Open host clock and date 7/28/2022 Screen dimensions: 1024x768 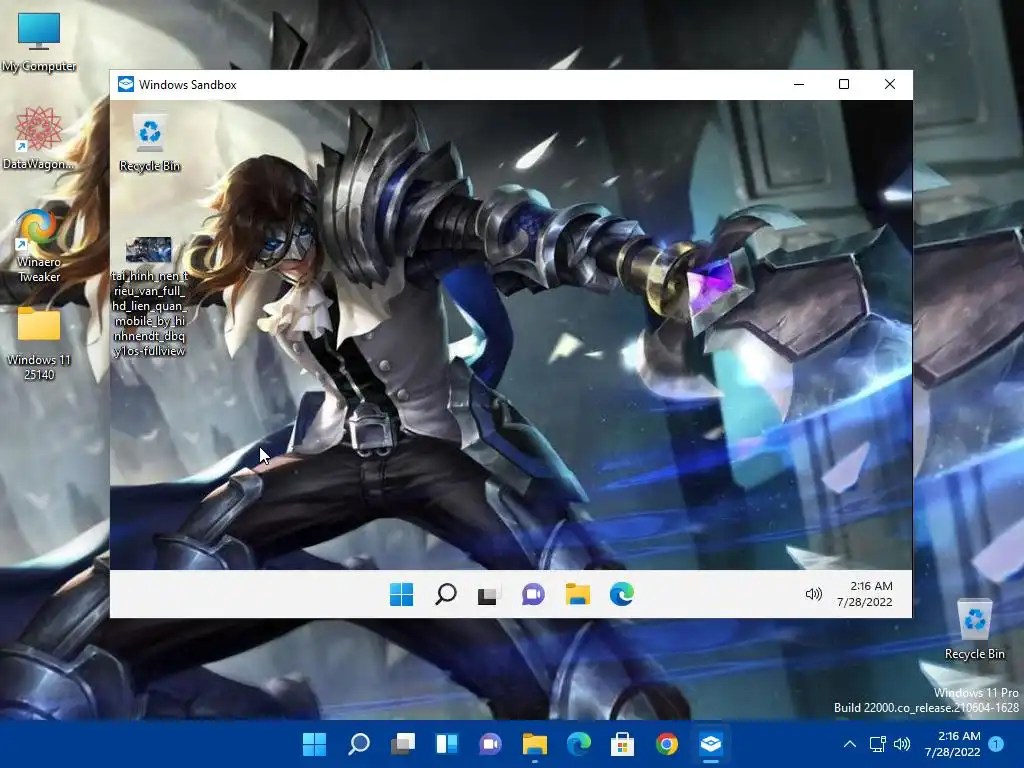tap(953, 744)
